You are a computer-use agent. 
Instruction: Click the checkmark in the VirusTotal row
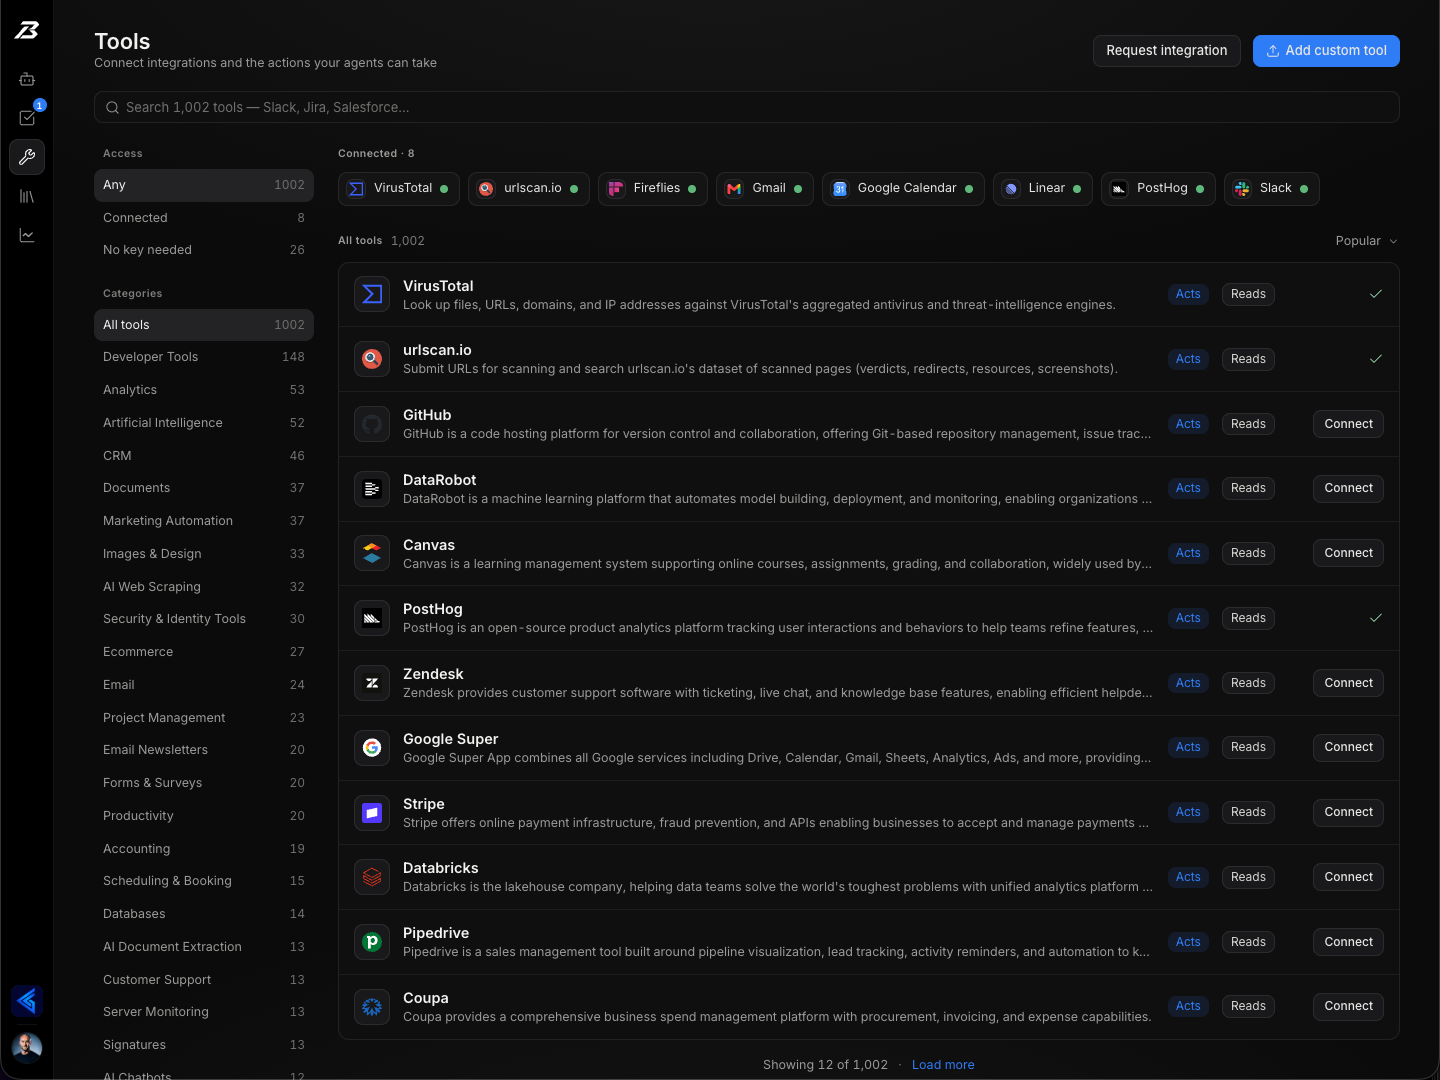(1376, 294)
